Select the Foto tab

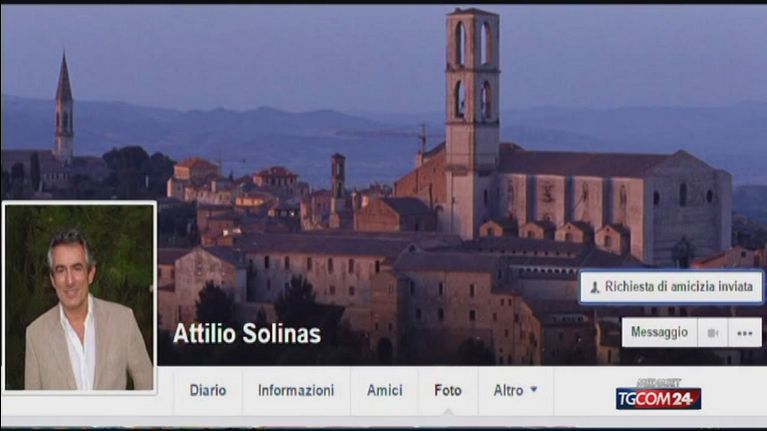(x=448, y=390)
